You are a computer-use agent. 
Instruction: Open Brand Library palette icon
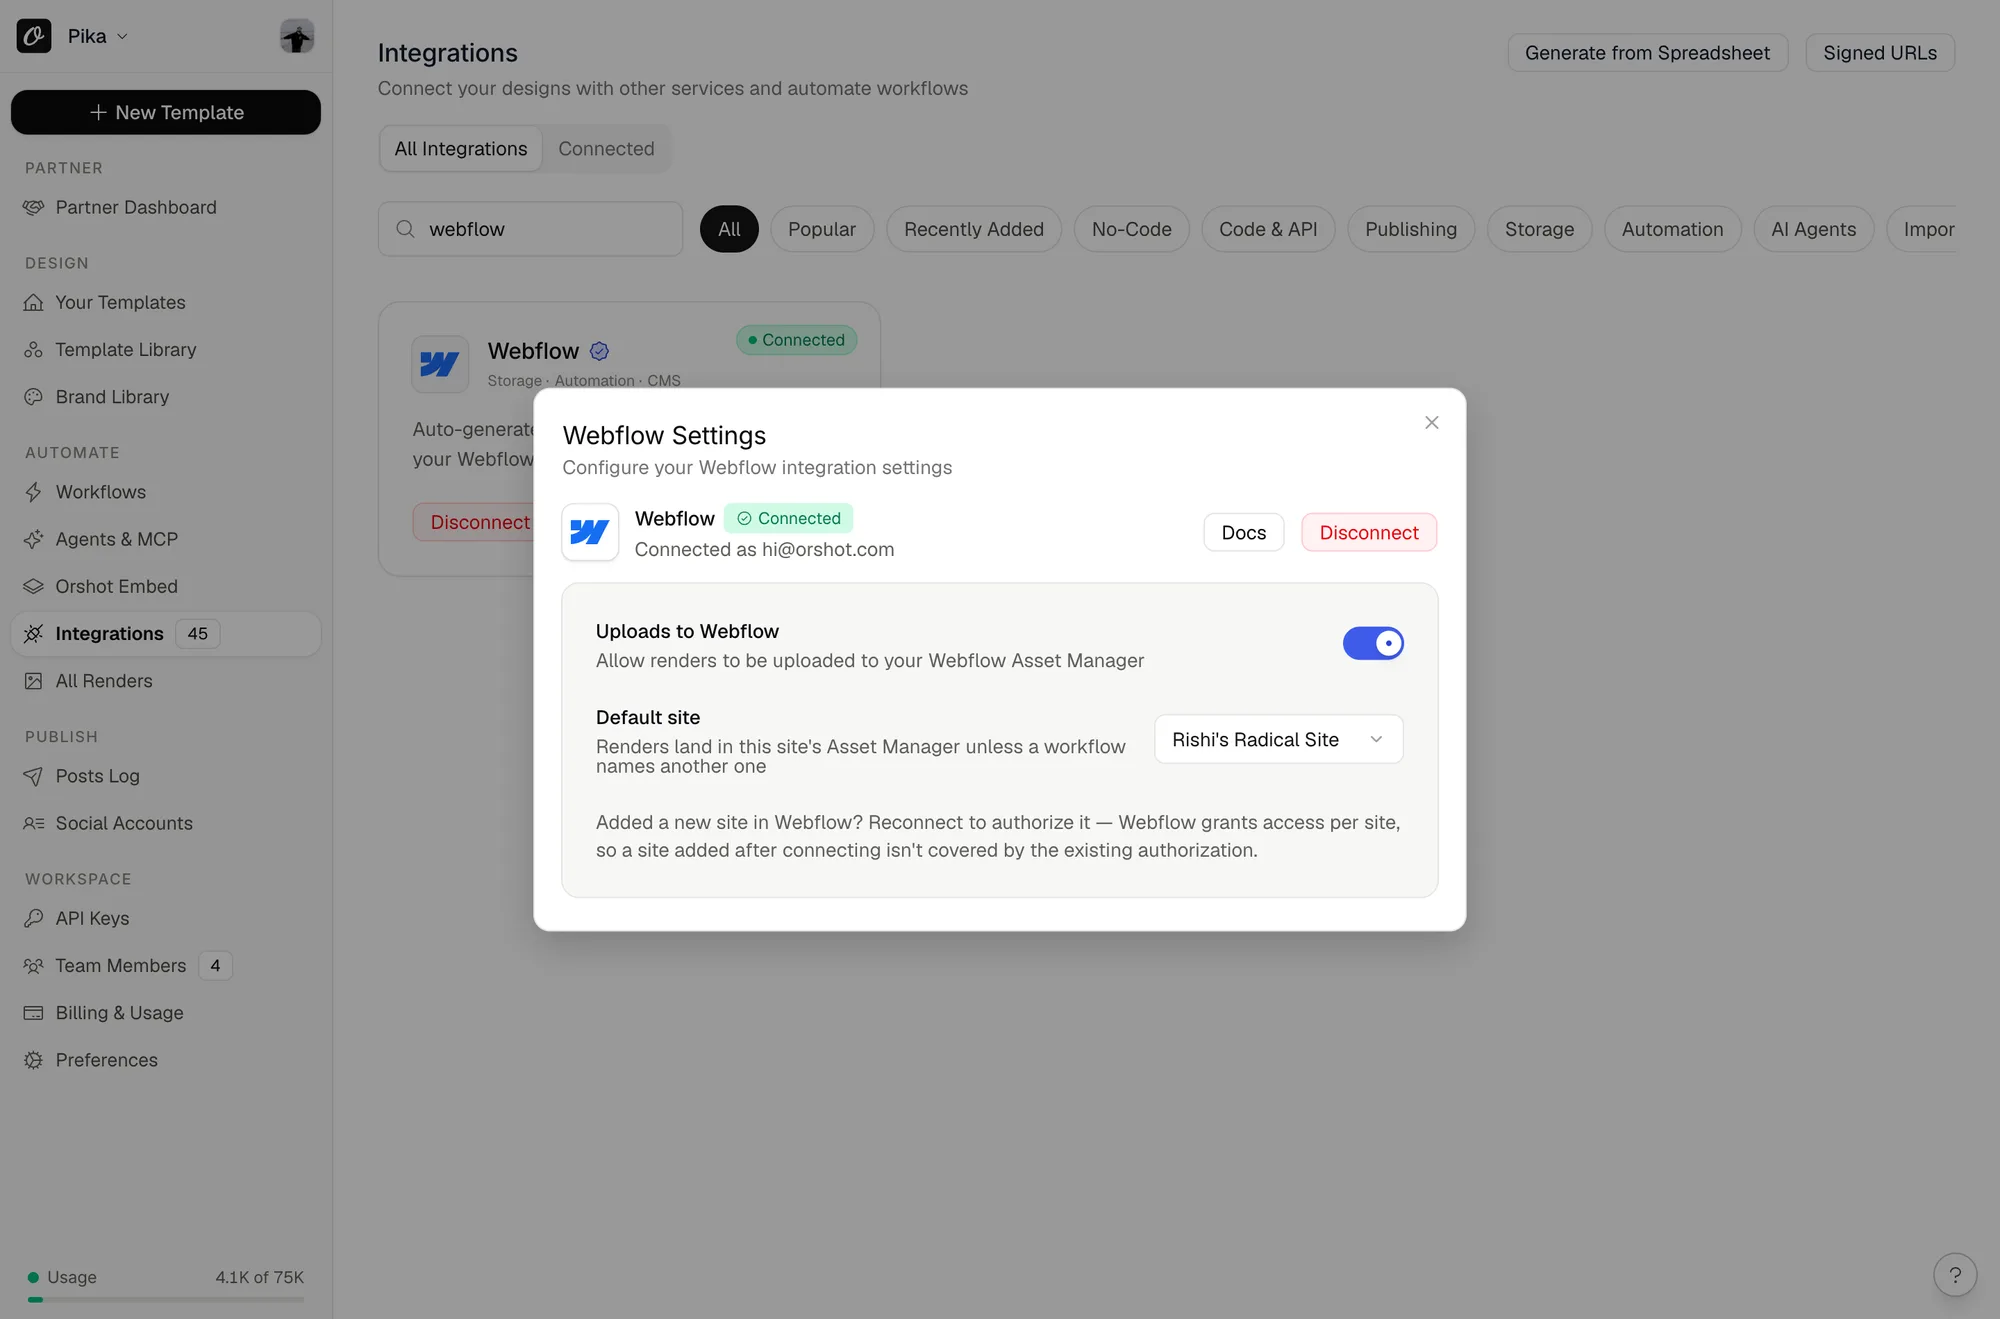[x=34, y=397]
